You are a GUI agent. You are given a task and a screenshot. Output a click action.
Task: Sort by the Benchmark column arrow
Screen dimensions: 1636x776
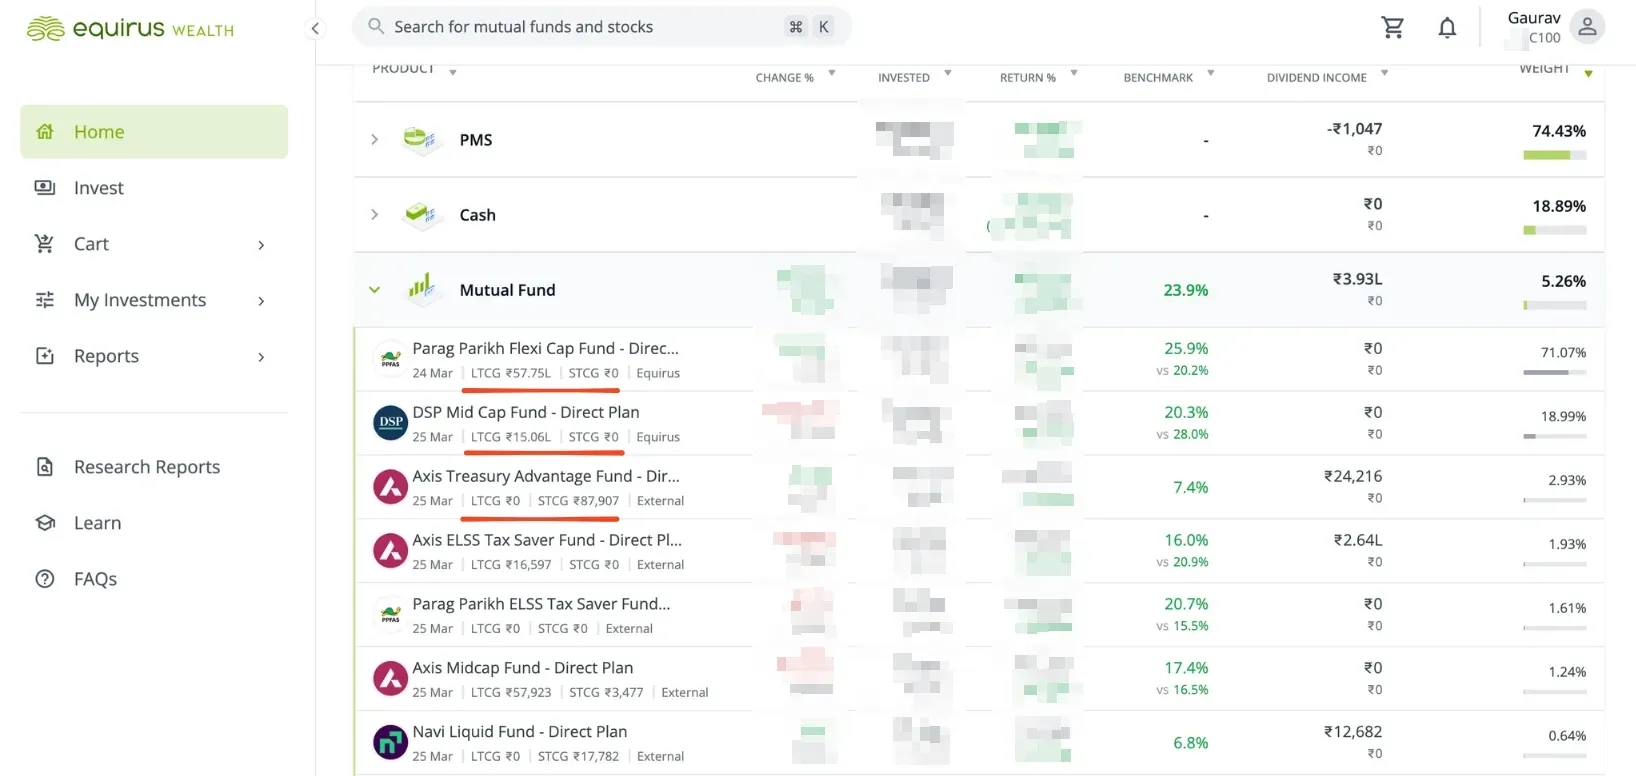pos(1210,73)
